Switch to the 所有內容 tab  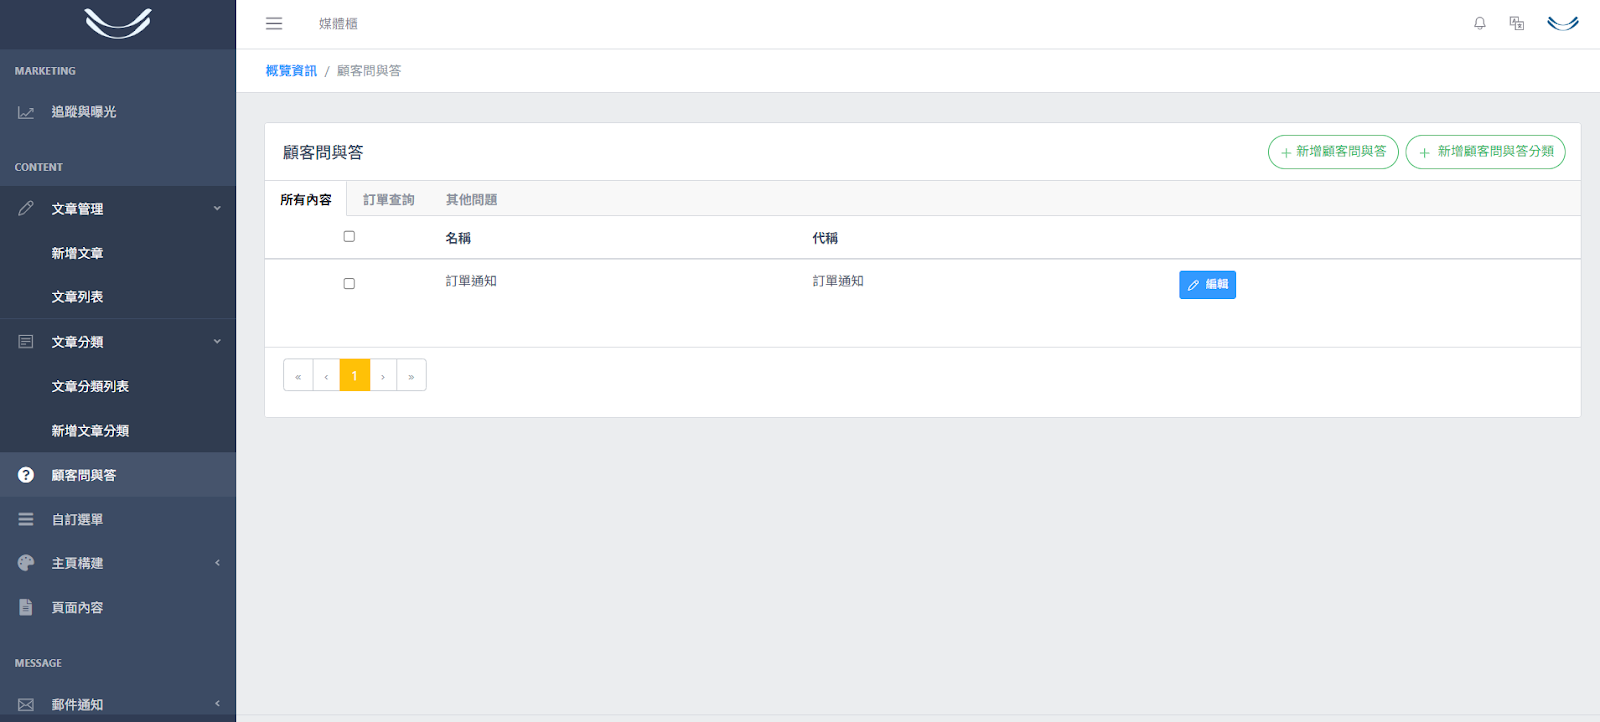pos(306,199)
